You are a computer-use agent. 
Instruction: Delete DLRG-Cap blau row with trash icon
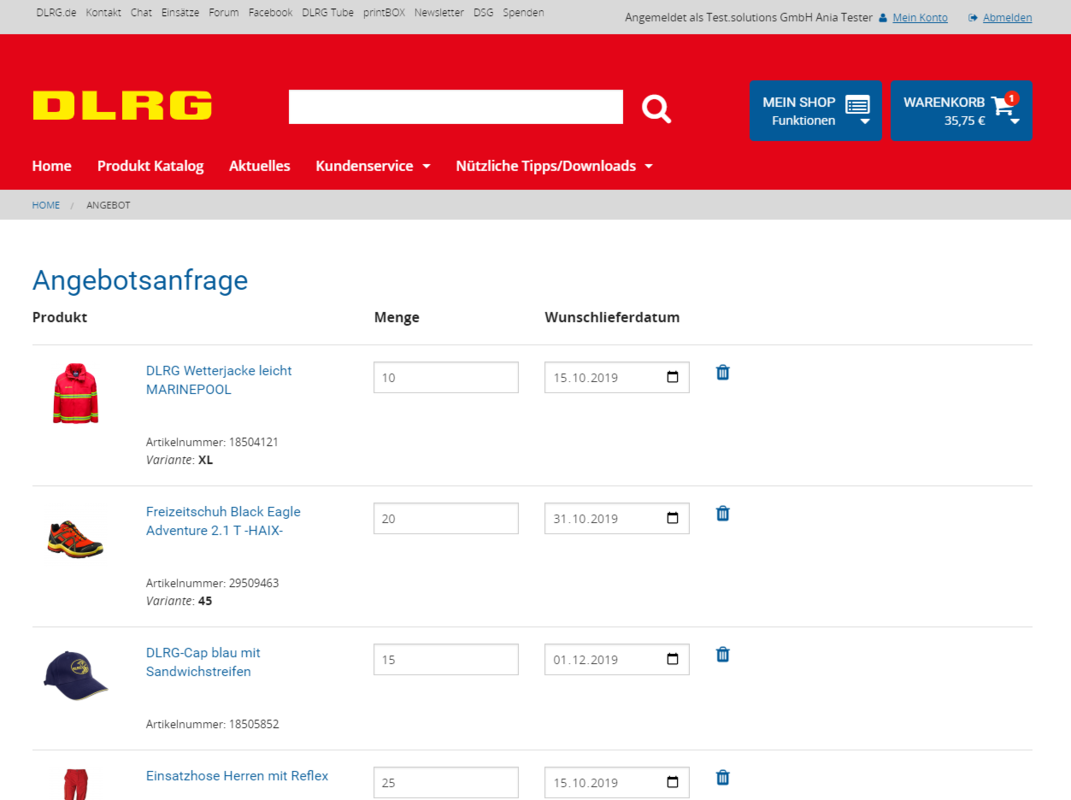(x=723, y=654)
